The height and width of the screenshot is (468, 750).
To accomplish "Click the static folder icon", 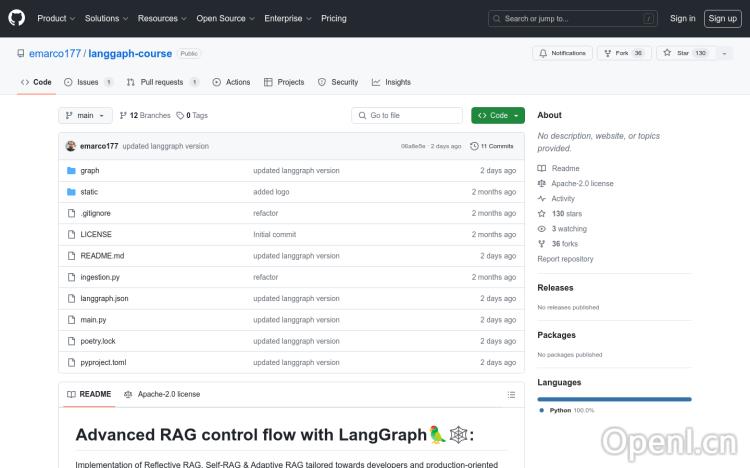I will 71,192.
